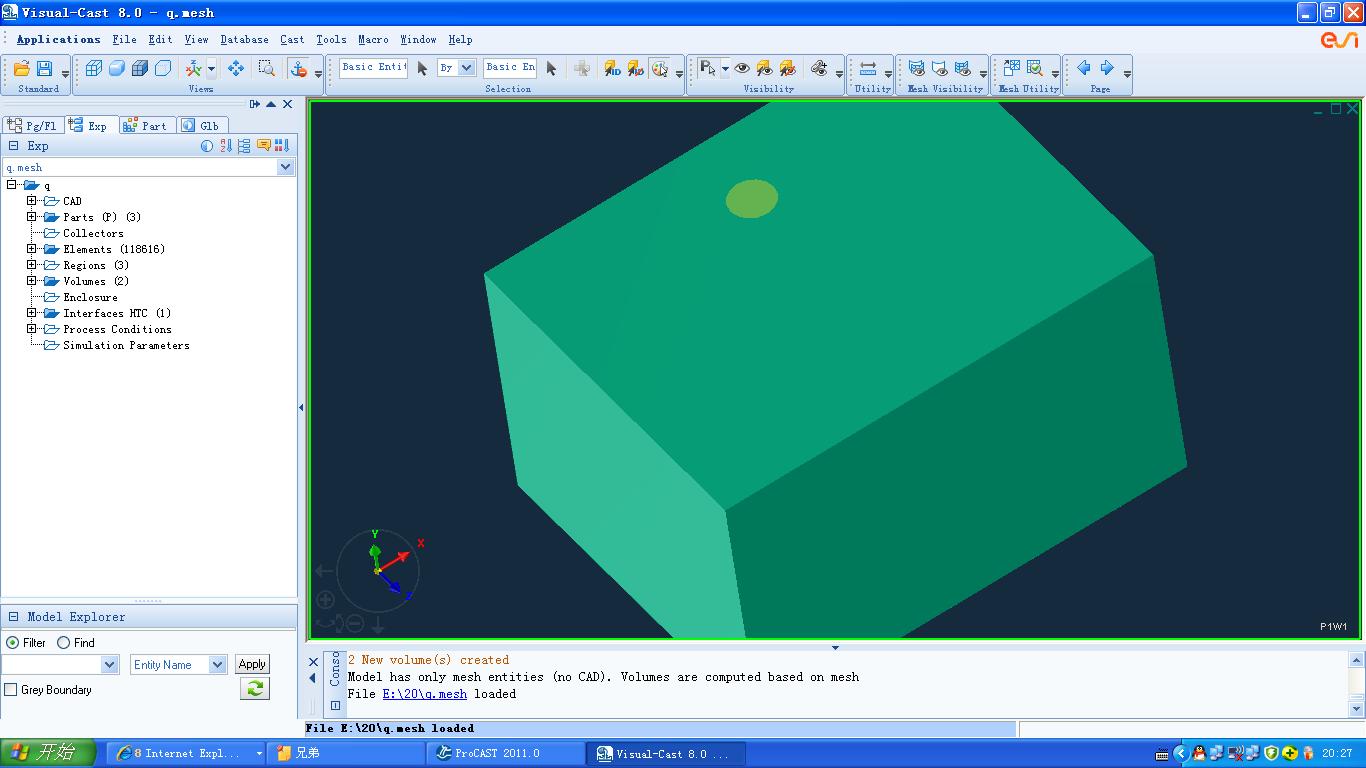Switch to the Part tab
The height and width of the screenshot is (768, 1366).
(x=146, y=125)
